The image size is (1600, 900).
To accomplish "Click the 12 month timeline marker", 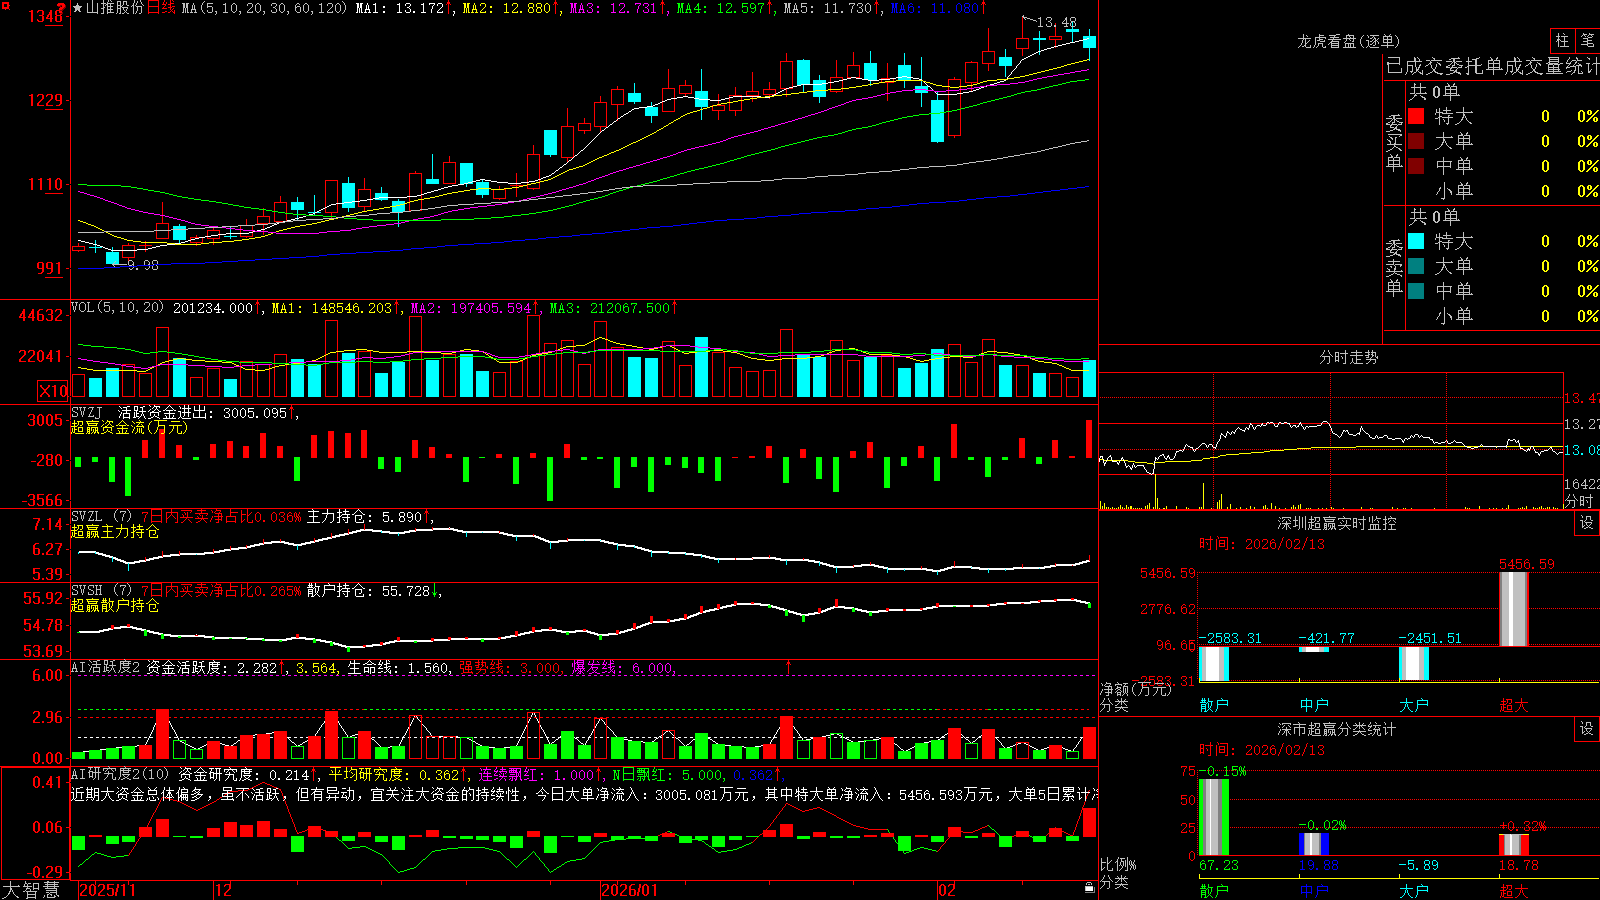I will 224,890.
